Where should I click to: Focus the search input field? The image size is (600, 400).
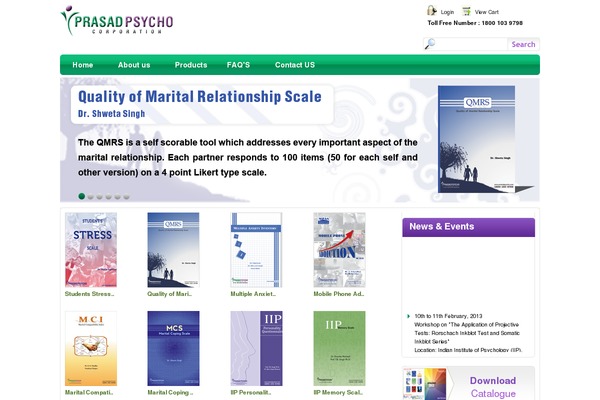point(471,44)
